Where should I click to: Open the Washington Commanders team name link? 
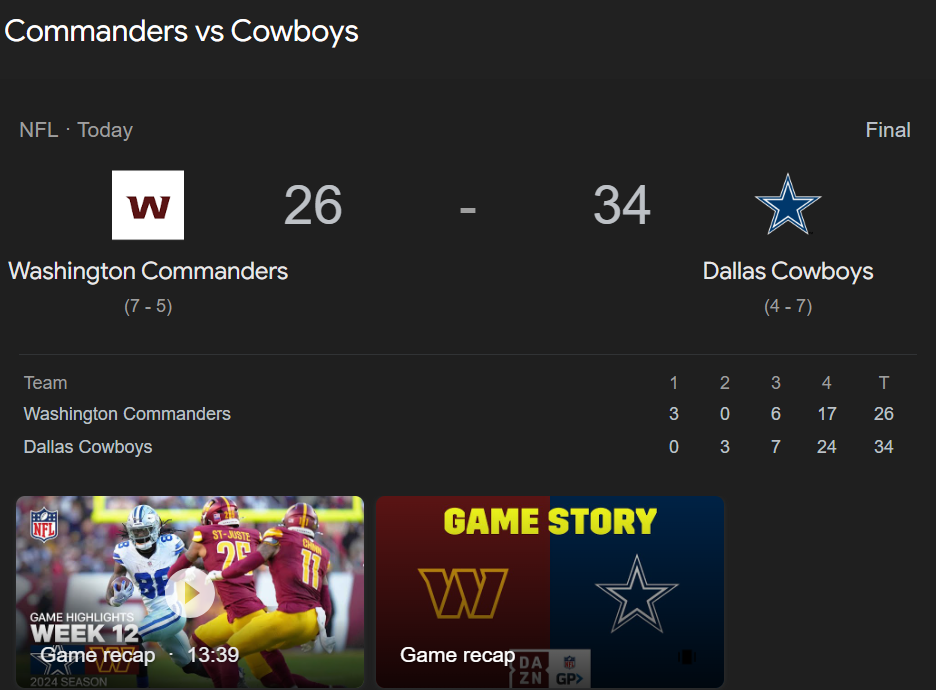(148, 271)
